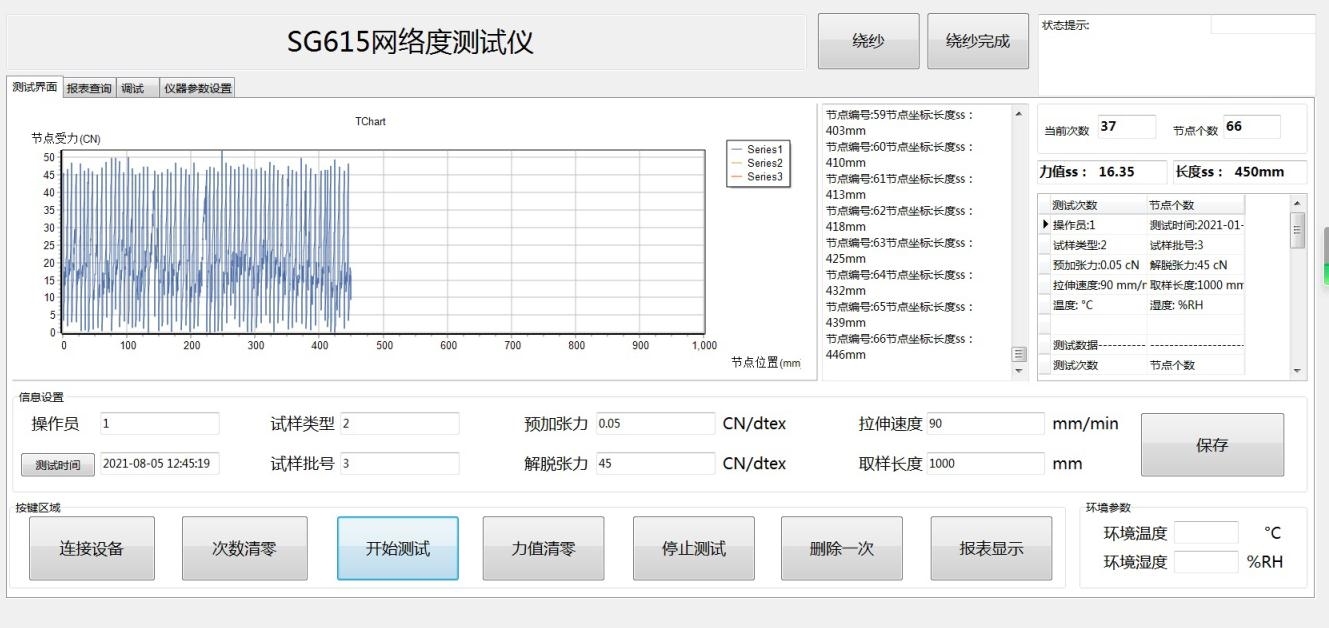Open the 仪器参数设置 tab
The image size is (1329, 628).
197,88
